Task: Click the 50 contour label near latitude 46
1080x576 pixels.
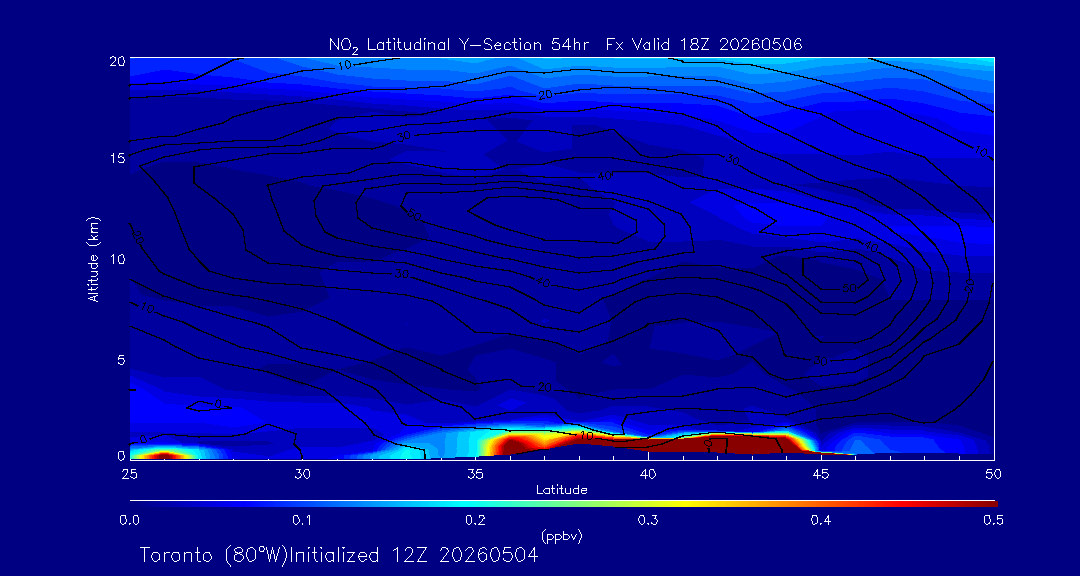Action: pyautogui.click(x=849, y=288)
